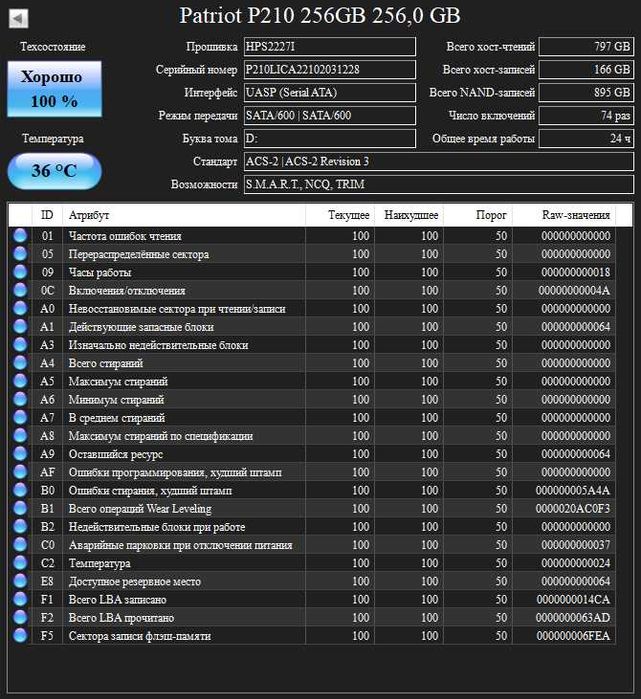Image resolution: width=641 pixels, height=699 pixels.
Task: Click the Хорошо 100 % health status button
Action: click(54, 89)
